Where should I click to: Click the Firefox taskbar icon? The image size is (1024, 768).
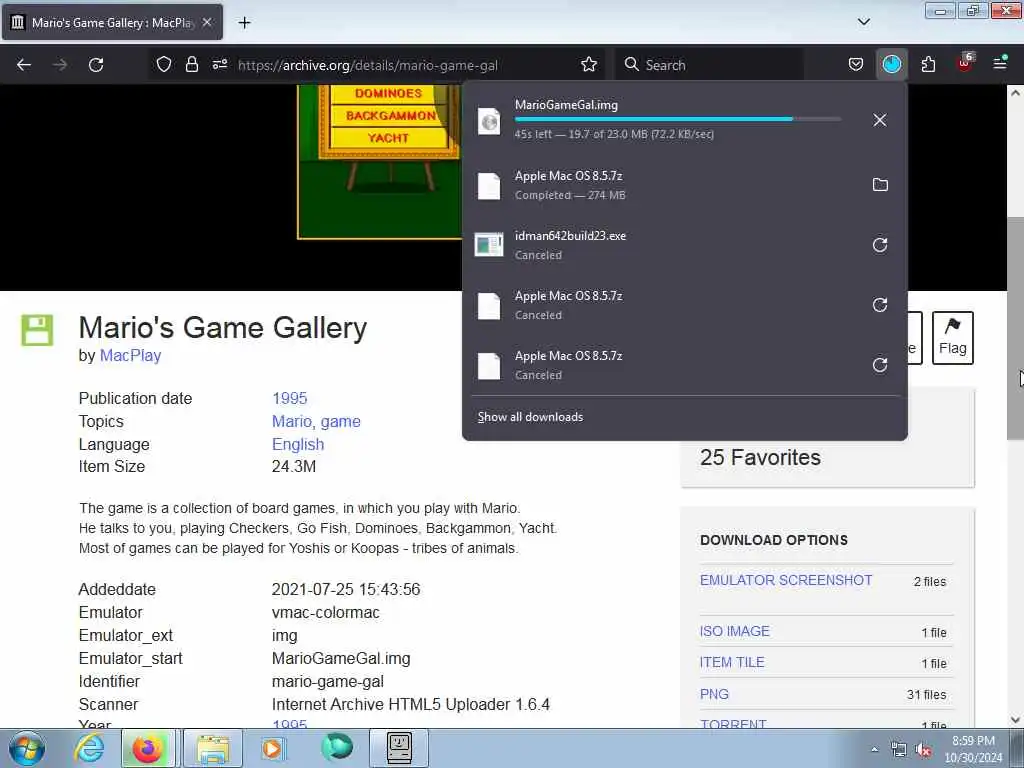point(148,748)
